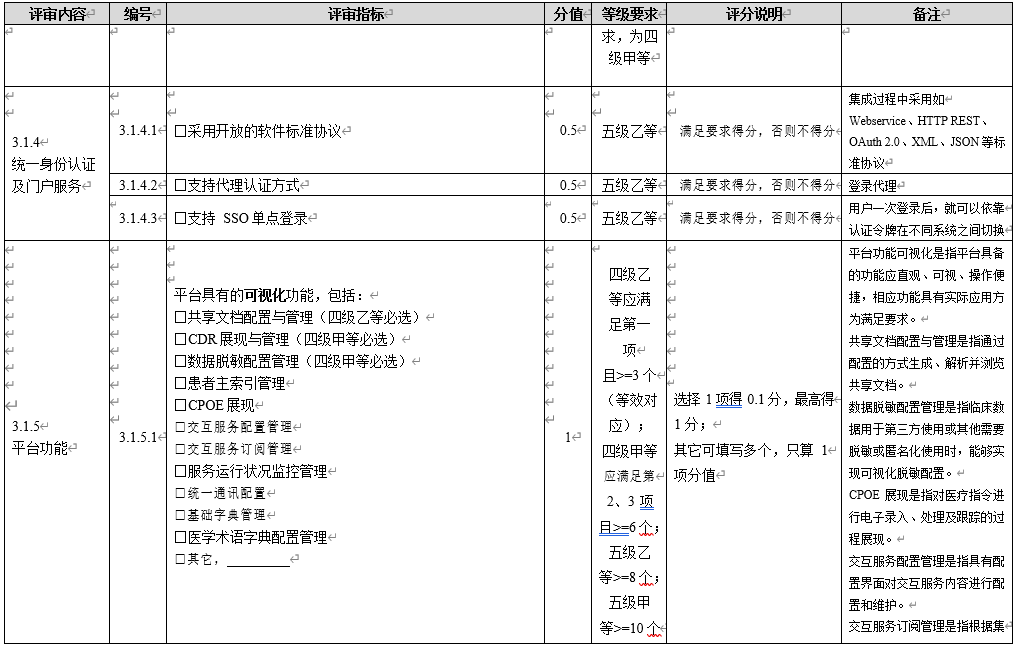The width and height of the screenshot is (1018, 647).
Task: Click the Webservice、HTTP REST remark line
Action: click(919, 121)
